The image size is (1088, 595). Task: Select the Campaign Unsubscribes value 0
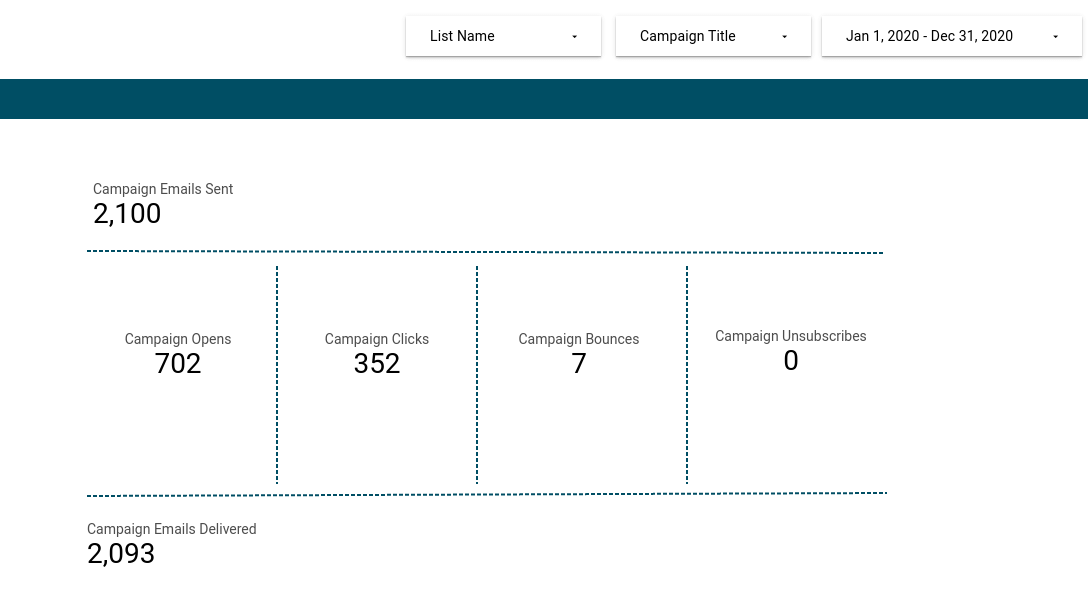tap(791, 360)
